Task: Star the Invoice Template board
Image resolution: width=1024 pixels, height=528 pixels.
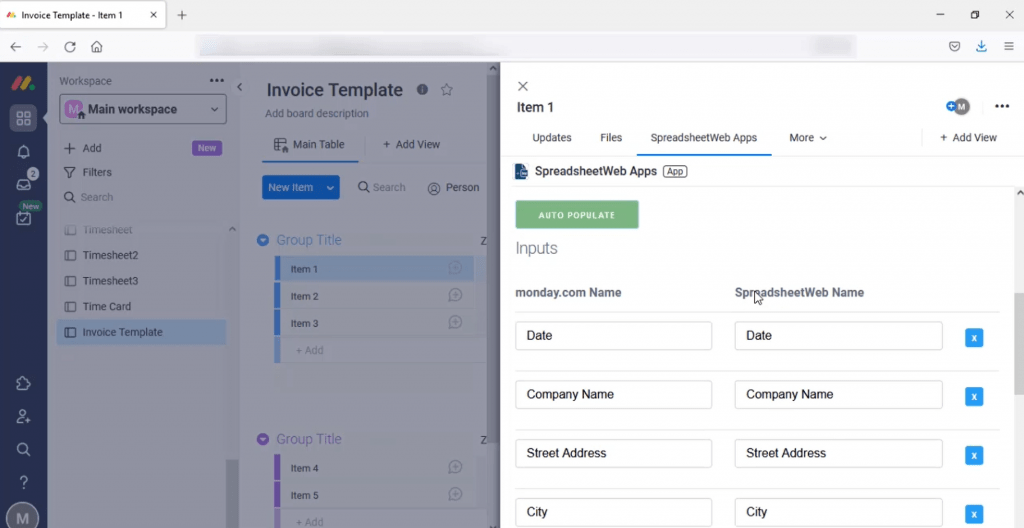Action: point(447,90)
